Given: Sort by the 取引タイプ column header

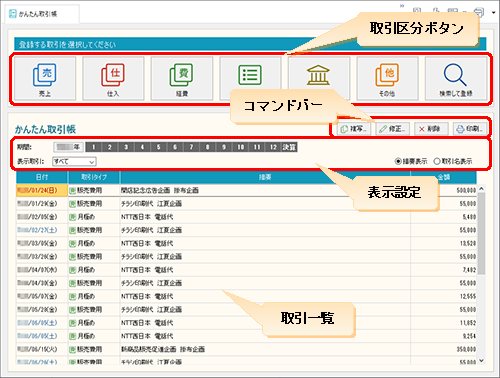Looking at the screenshot, I should tap(94, 177).
